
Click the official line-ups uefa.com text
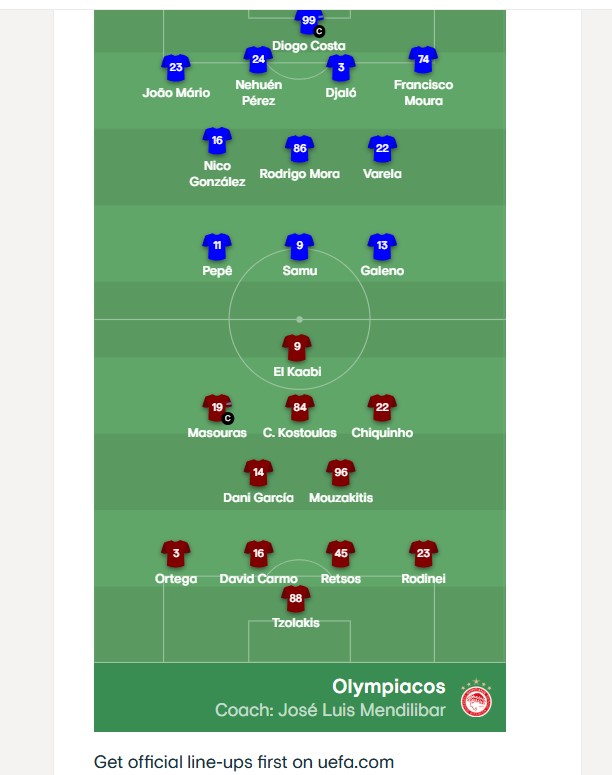coord(244,762)
